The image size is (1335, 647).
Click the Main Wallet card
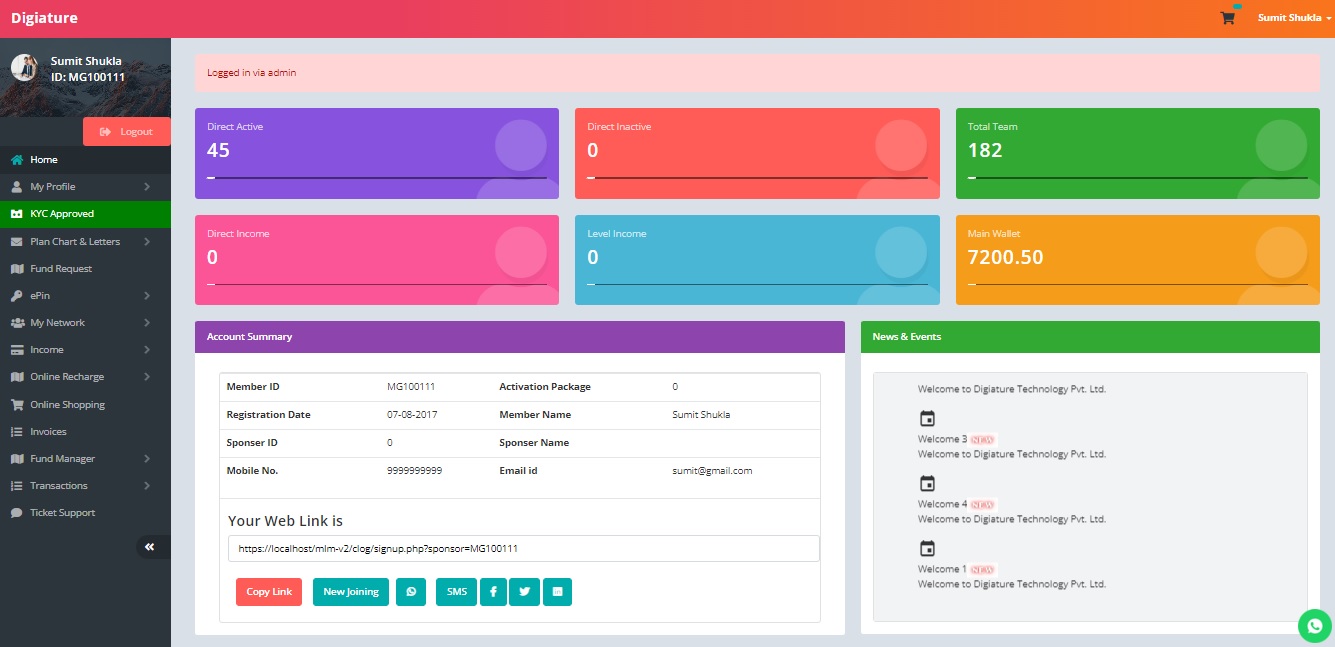click(1138, 260)
